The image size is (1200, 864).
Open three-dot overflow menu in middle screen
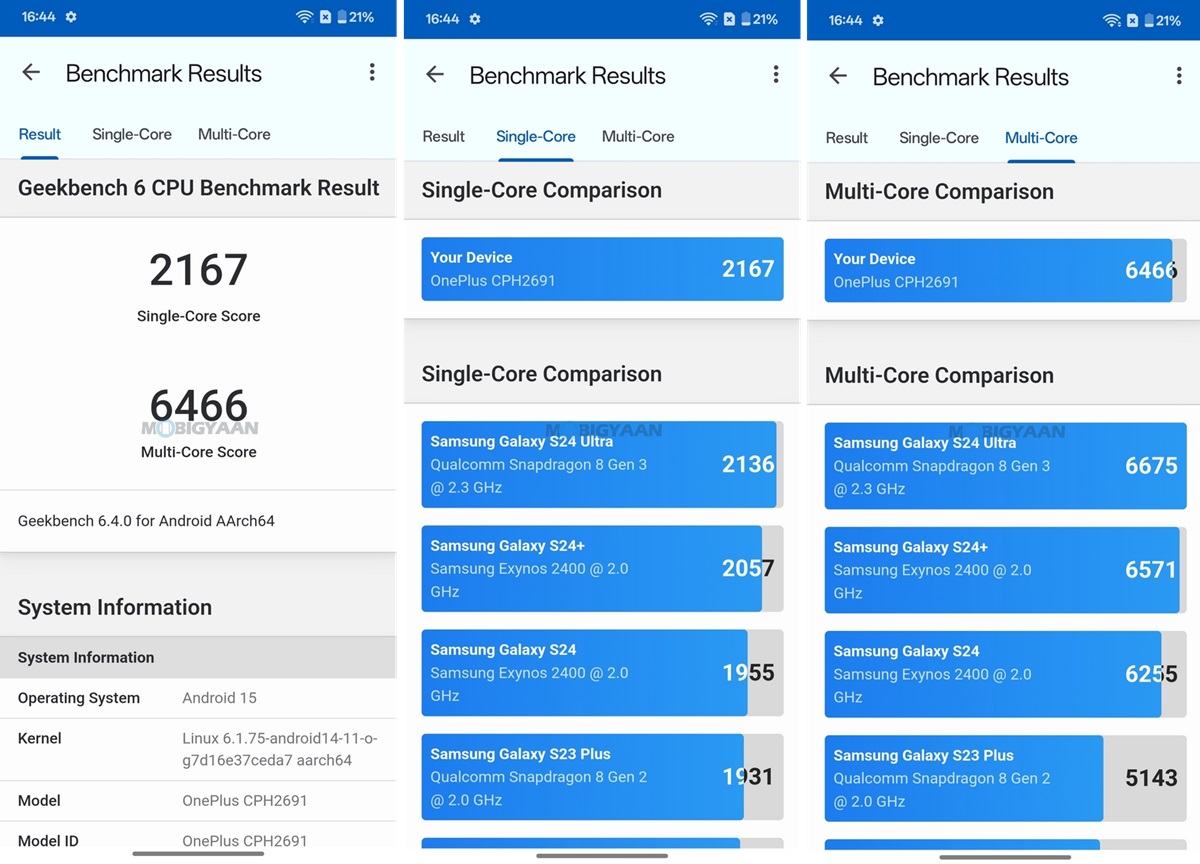775,74
